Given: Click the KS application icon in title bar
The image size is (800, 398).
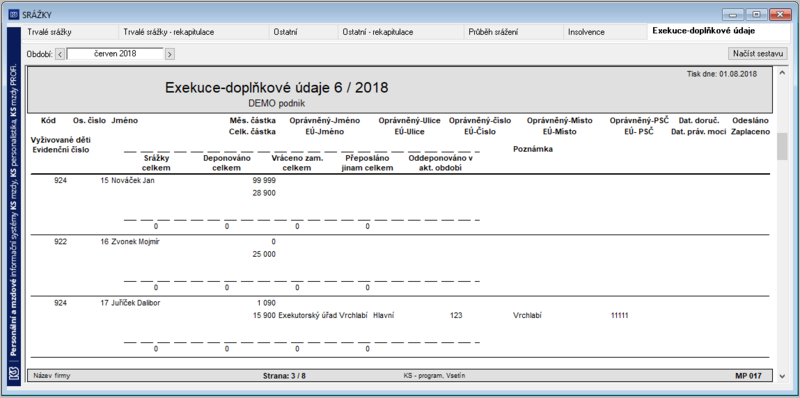Looking at the screenshot, I should (x=14, y=15).
